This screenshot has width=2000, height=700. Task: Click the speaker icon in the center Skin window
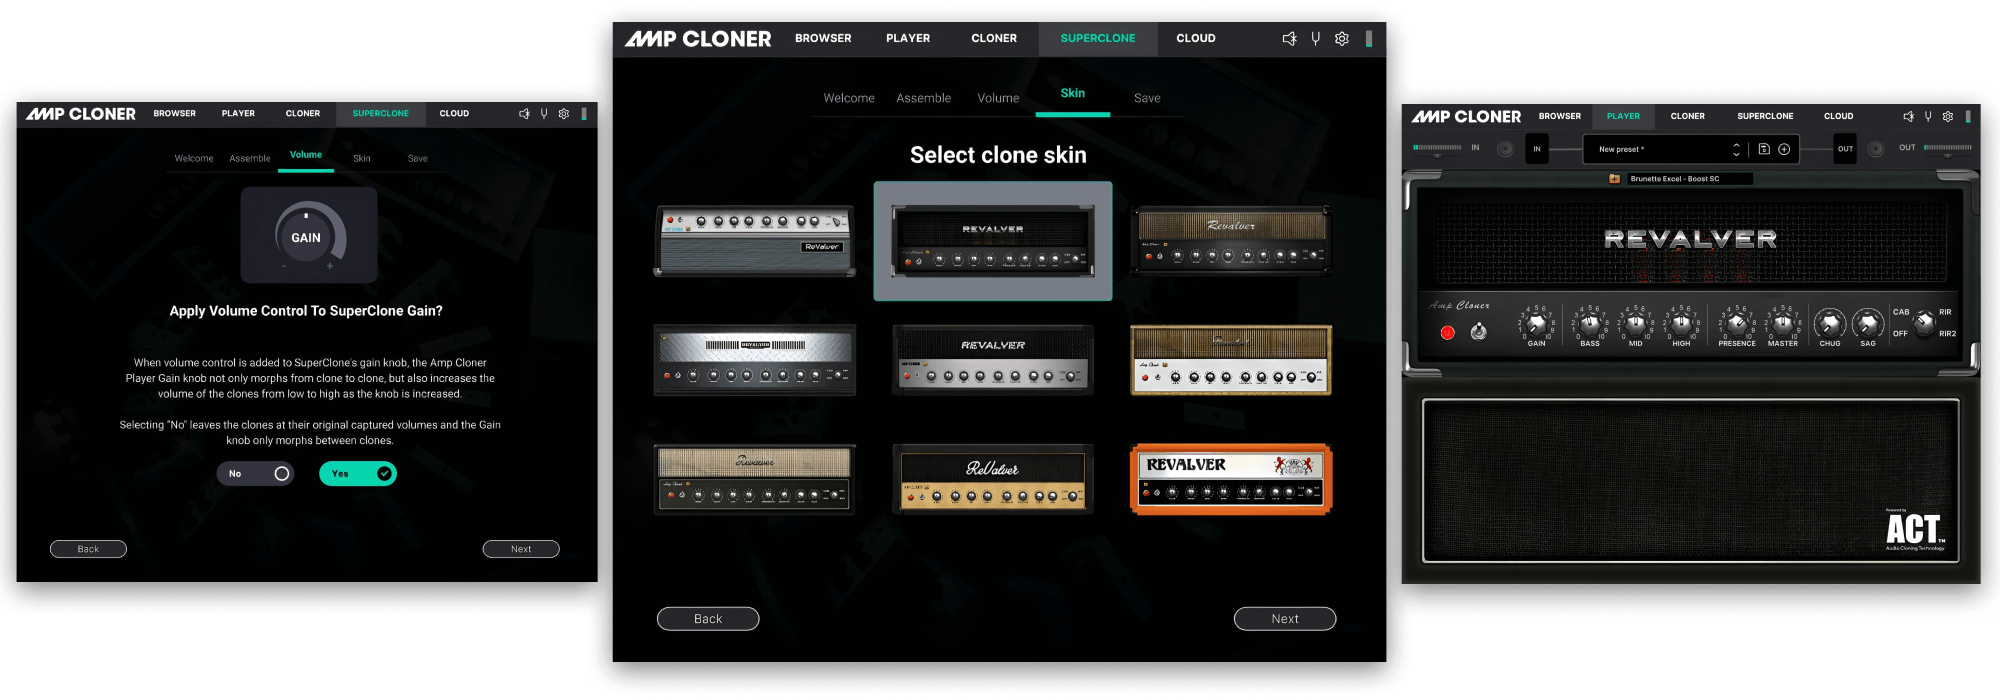[x=1289, y=39]
